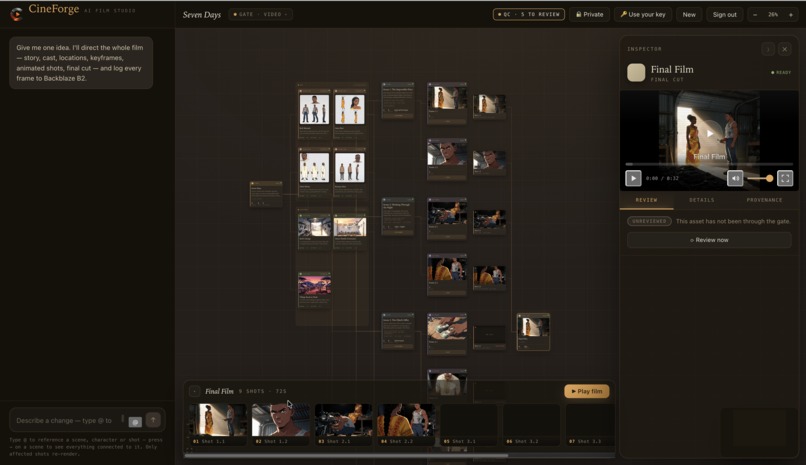
Task: Click the Final Film asset swatch icon
Action: click(636, 72)
